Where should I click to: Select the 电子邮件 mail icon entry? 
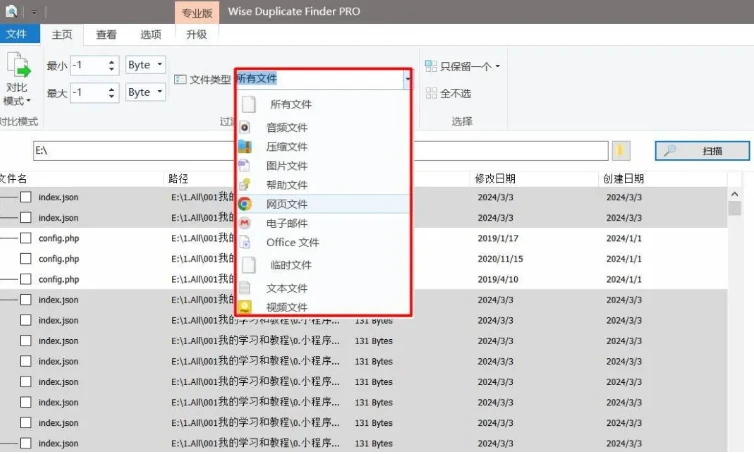[244, 223]
